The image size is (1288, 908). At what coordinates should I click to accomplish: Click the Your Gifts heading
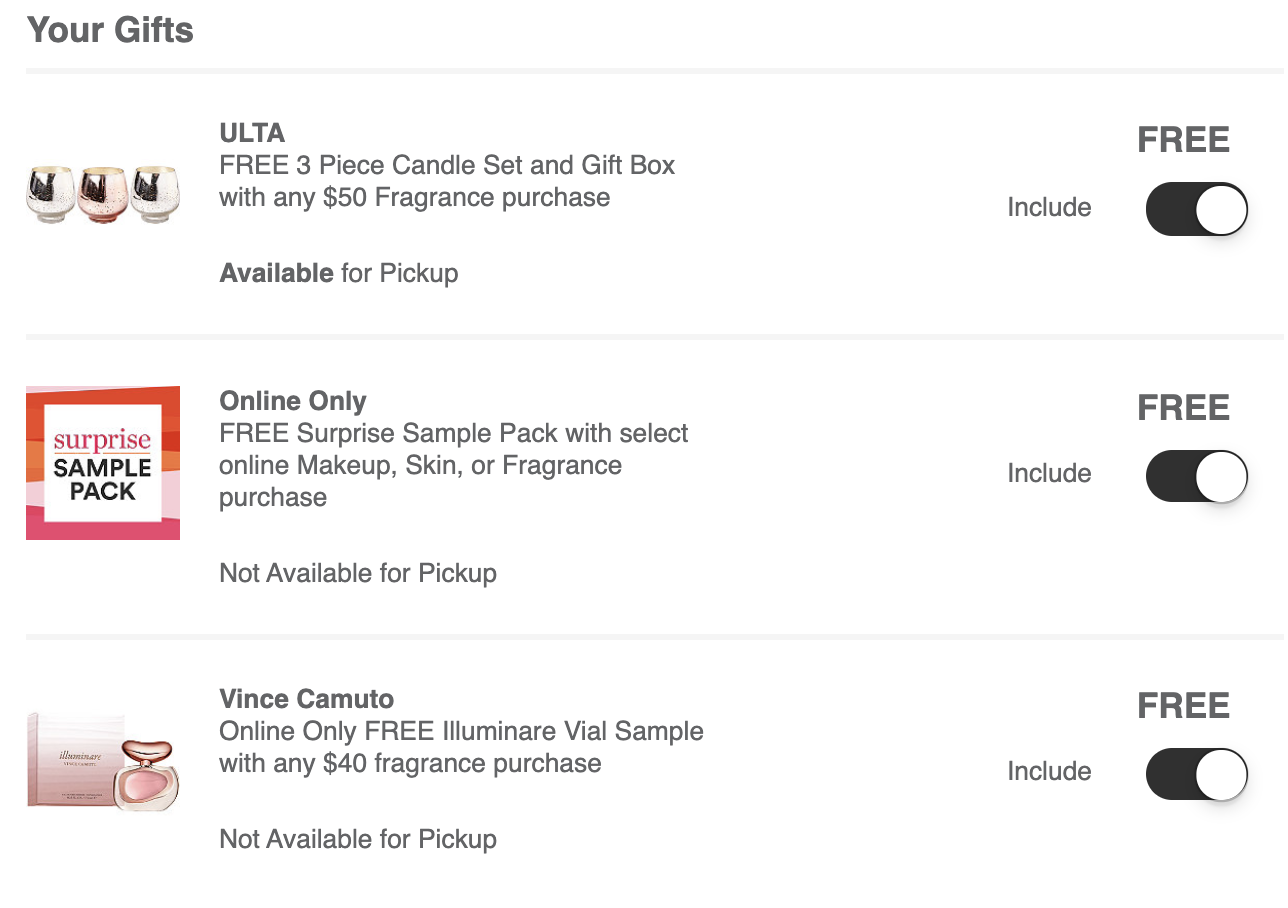coord(110,30)
